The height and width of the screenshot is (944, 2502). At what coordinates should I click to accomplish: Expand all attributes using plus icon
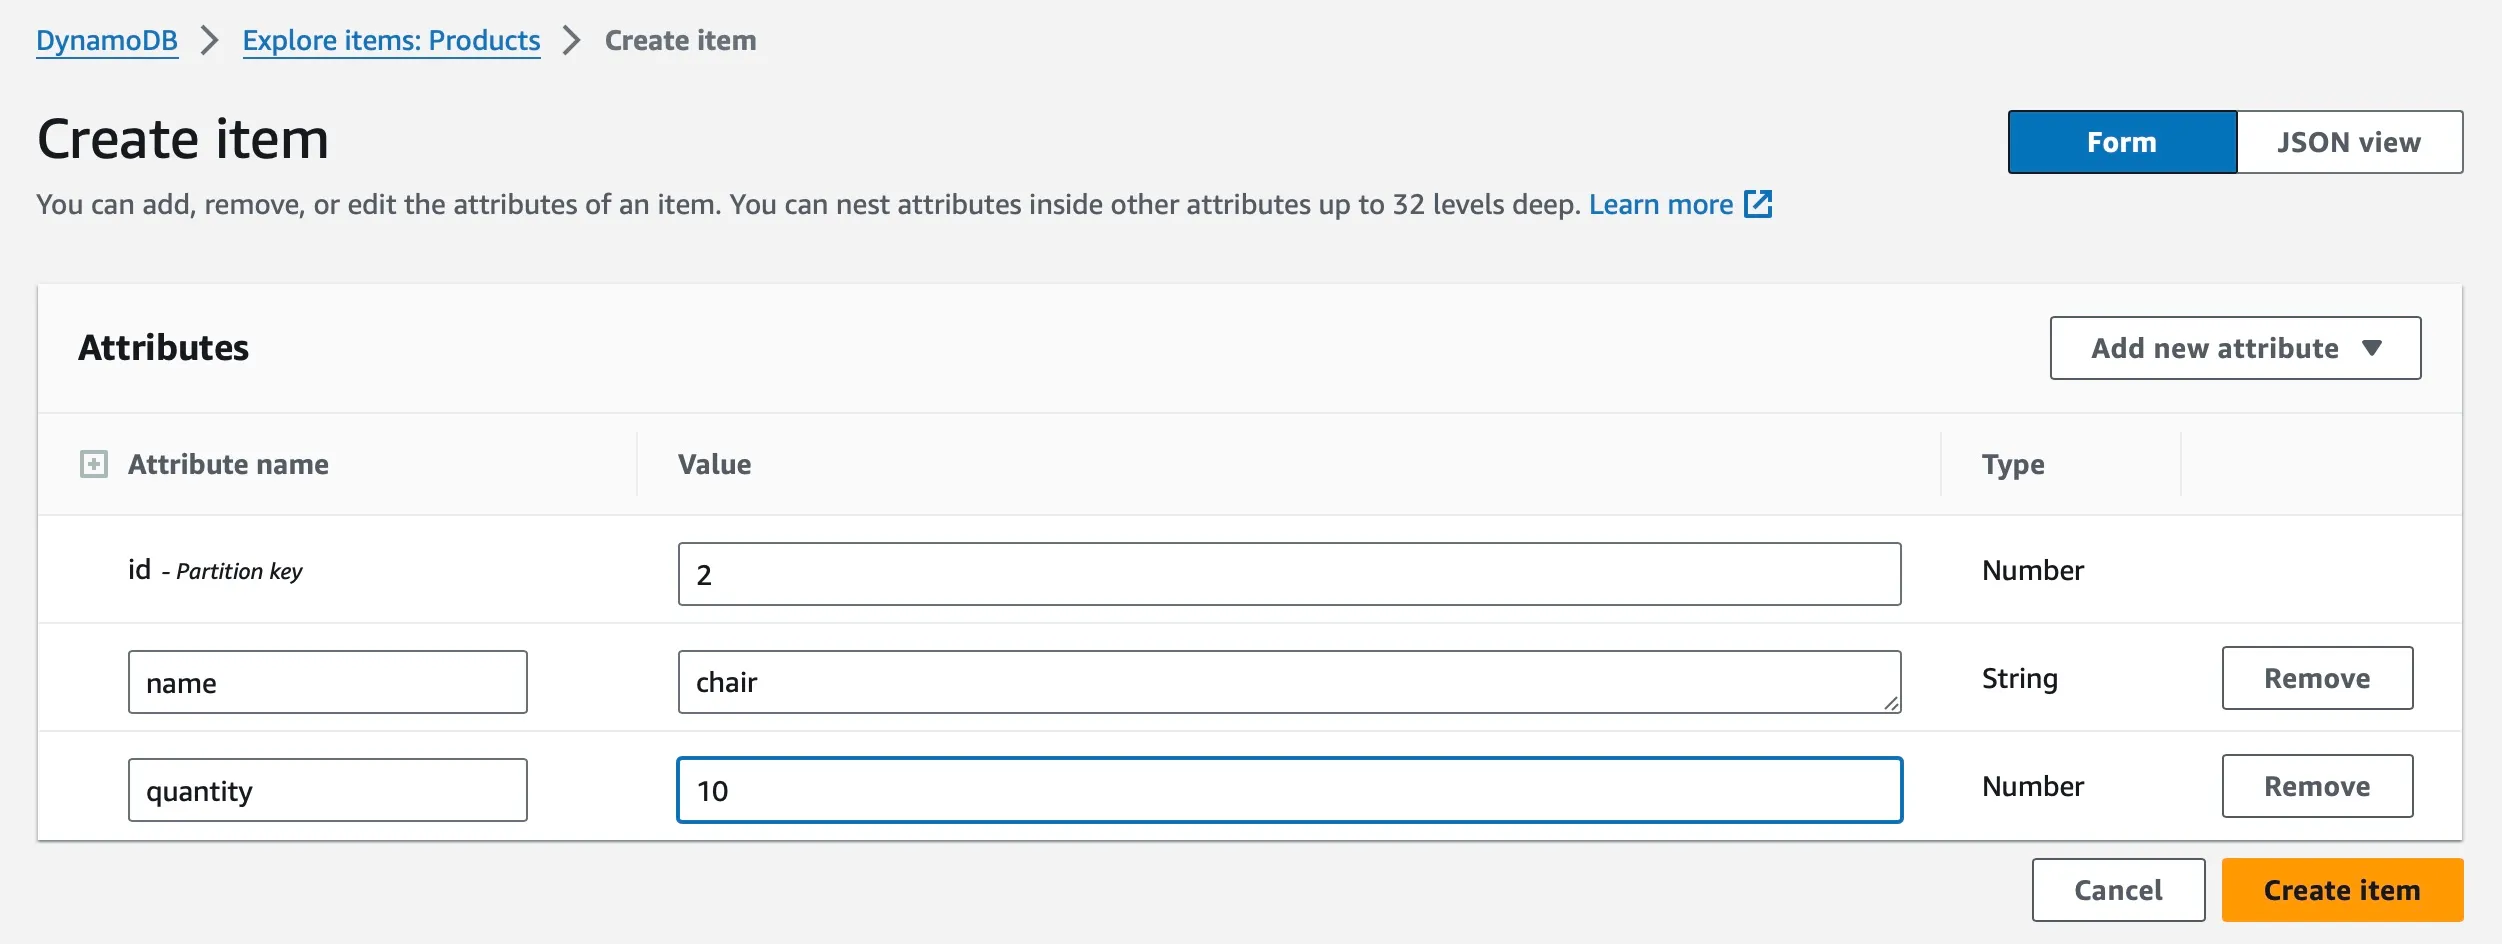[93, 464]
